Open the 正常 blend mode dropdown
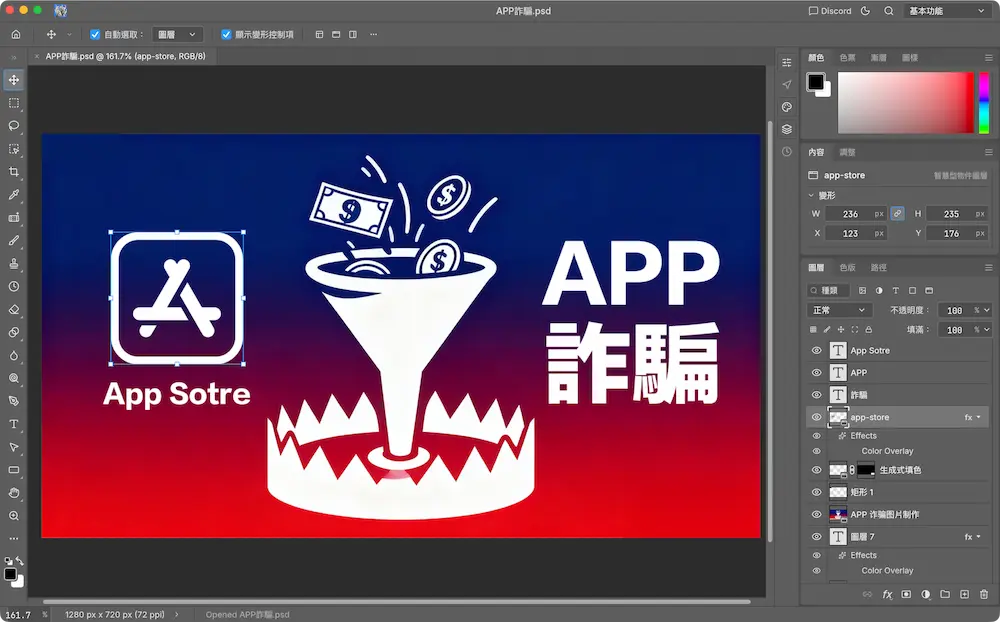 pos(838,310)
